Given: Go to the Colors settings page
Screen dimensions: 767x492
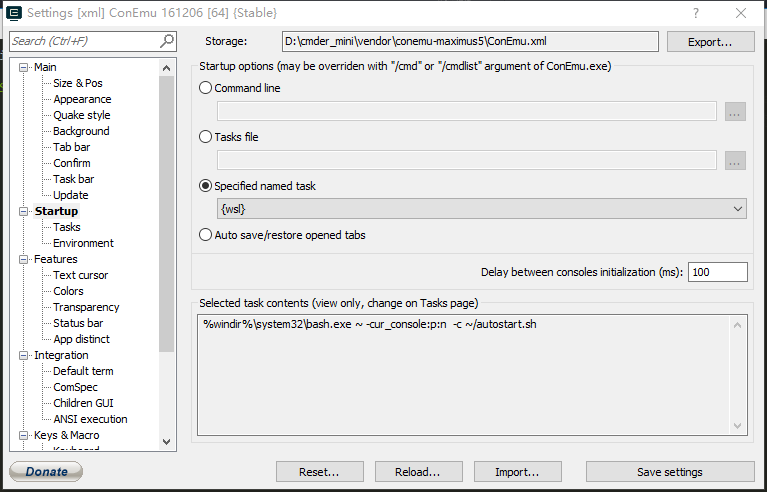Looking at the screenshot, I should [68, 291].
